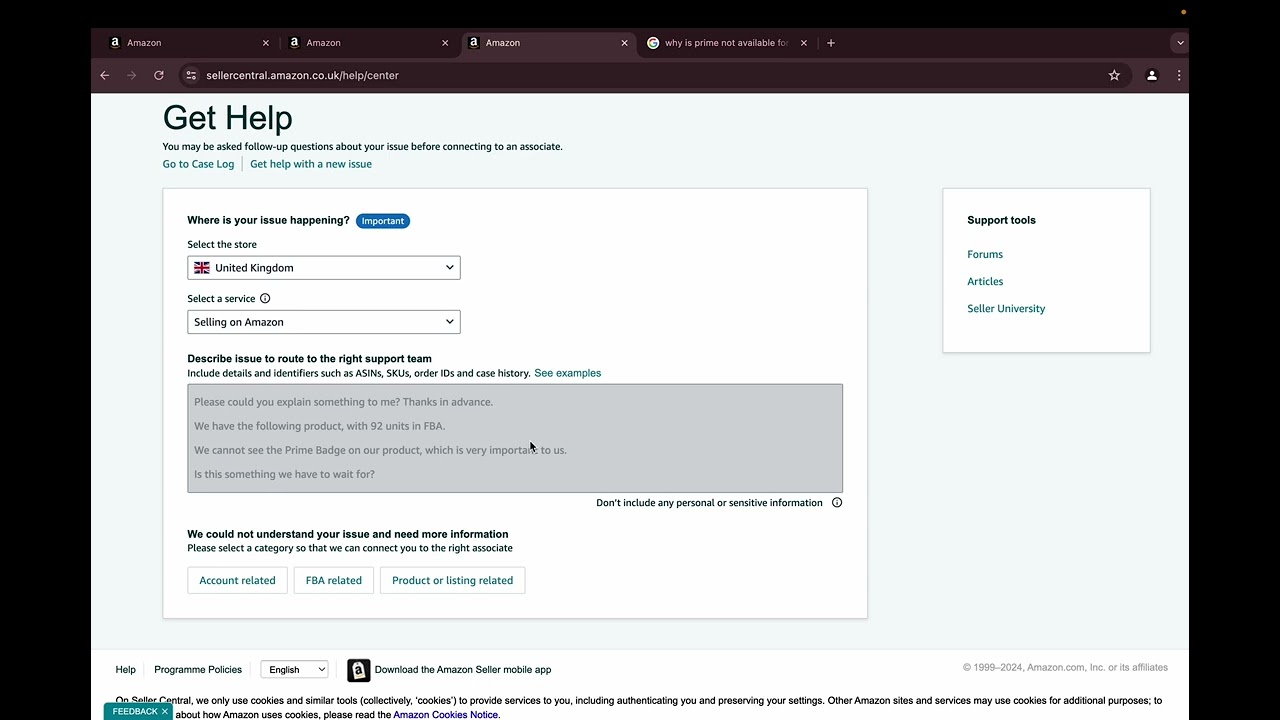Open Articles in Support tools
The height and width of the screenshot is (720, 1280).
(x=985, y=281)
